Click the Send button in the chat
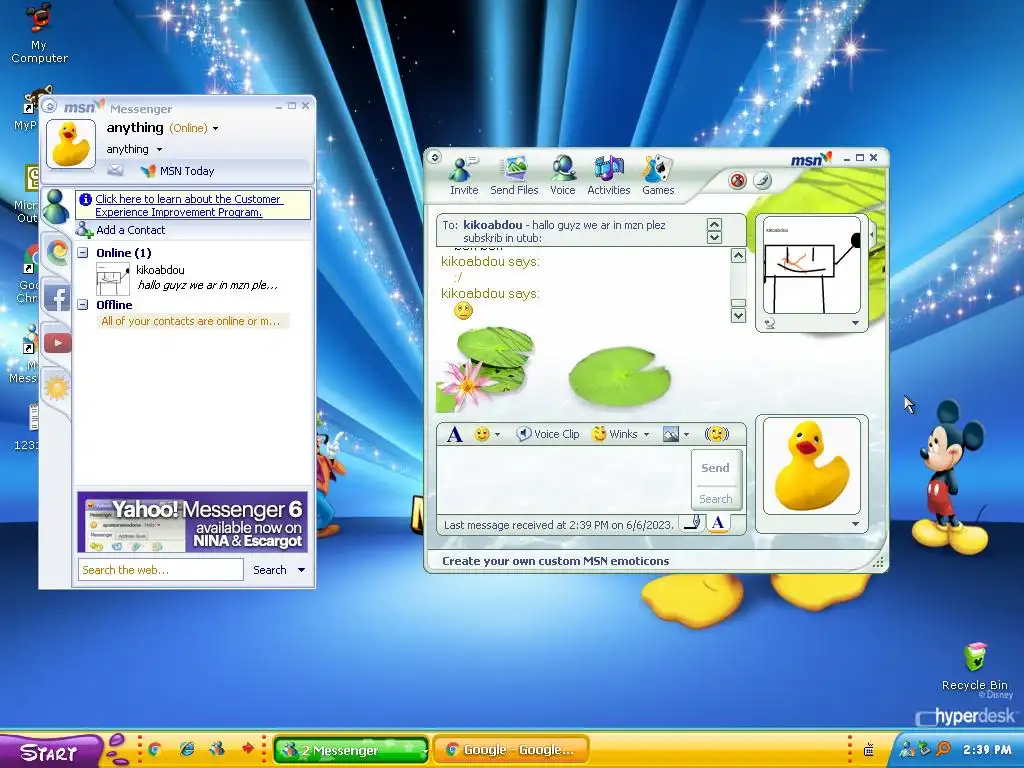Screen dimensions: 1024x768 (715, 468)
